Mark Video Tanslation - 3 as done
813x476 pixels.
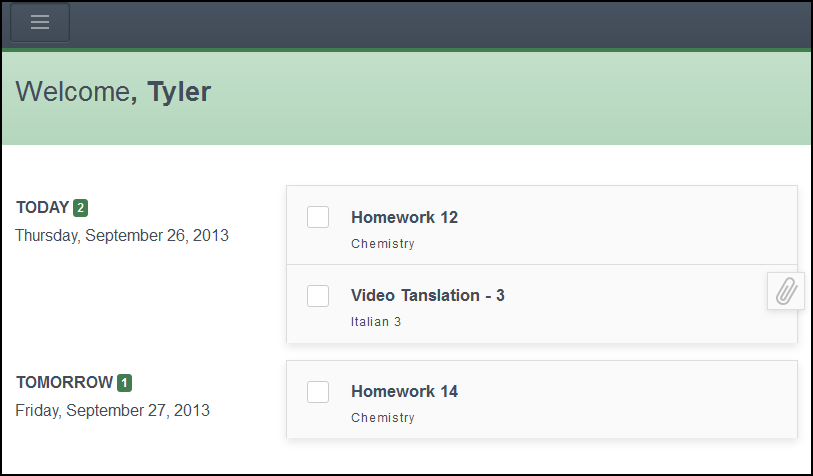(x=318, y=295)
